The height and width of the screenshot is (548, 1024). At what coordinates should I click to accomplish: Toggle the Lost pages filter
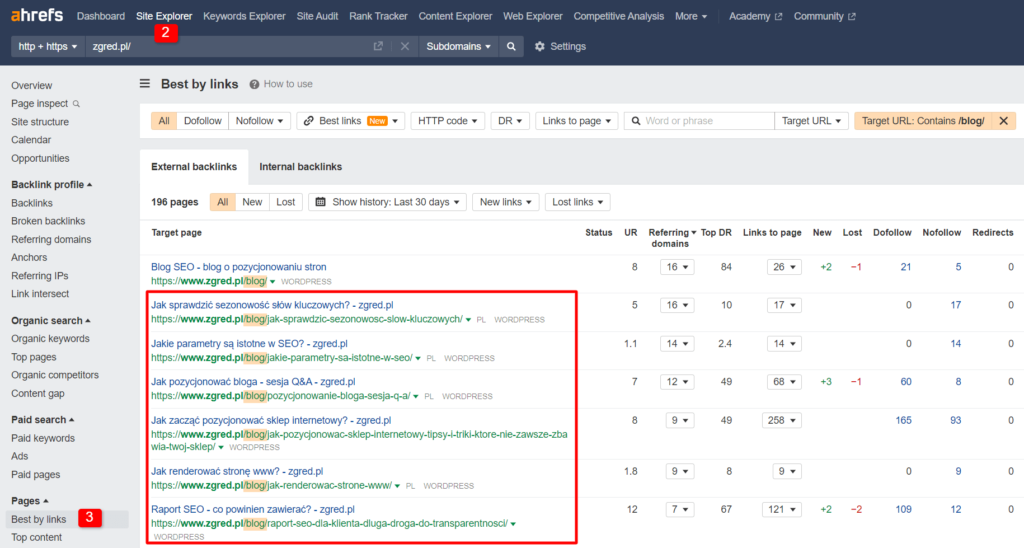coord(286,202)
